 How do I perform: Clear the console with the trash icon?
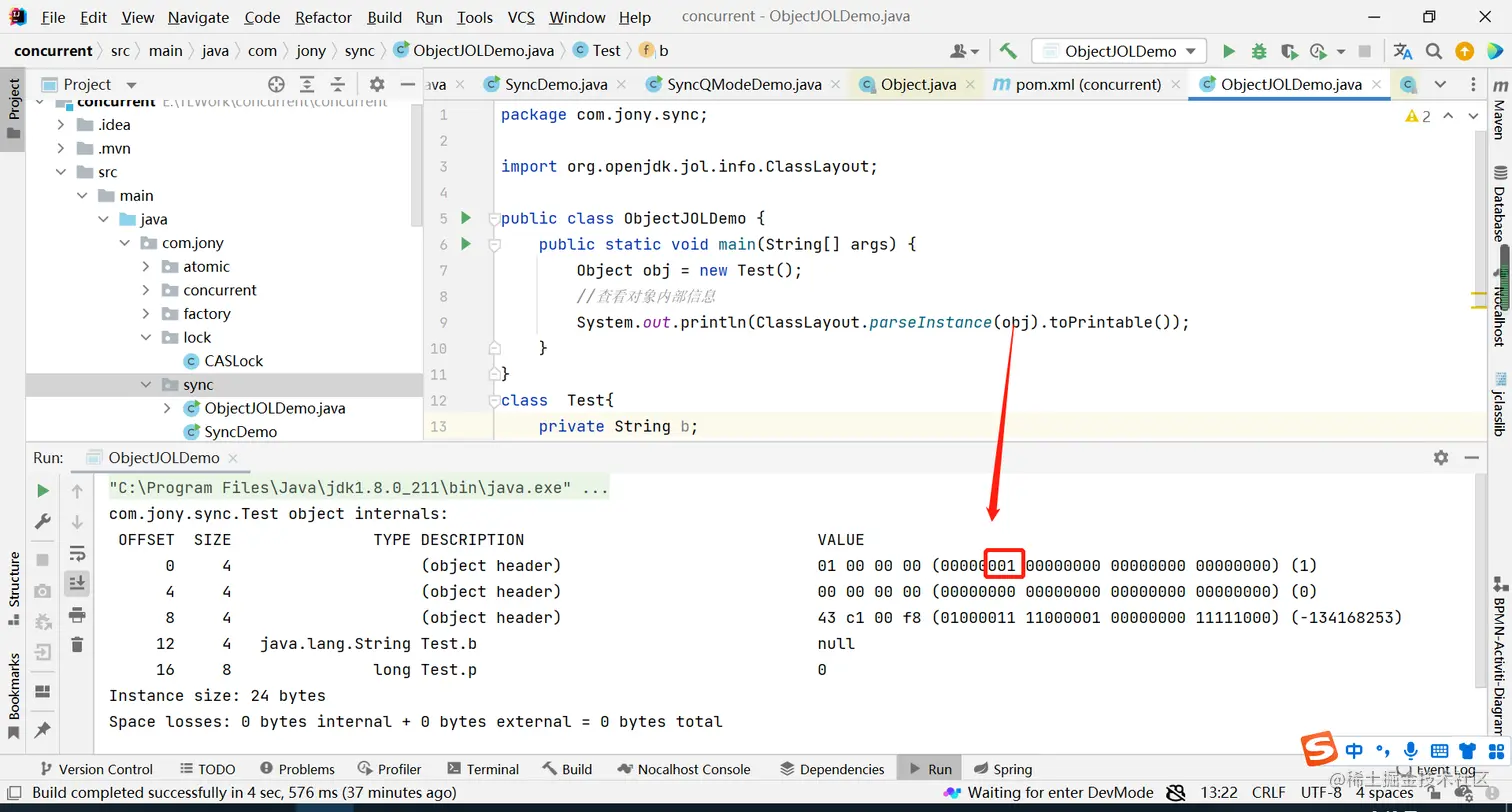(77, 645)
